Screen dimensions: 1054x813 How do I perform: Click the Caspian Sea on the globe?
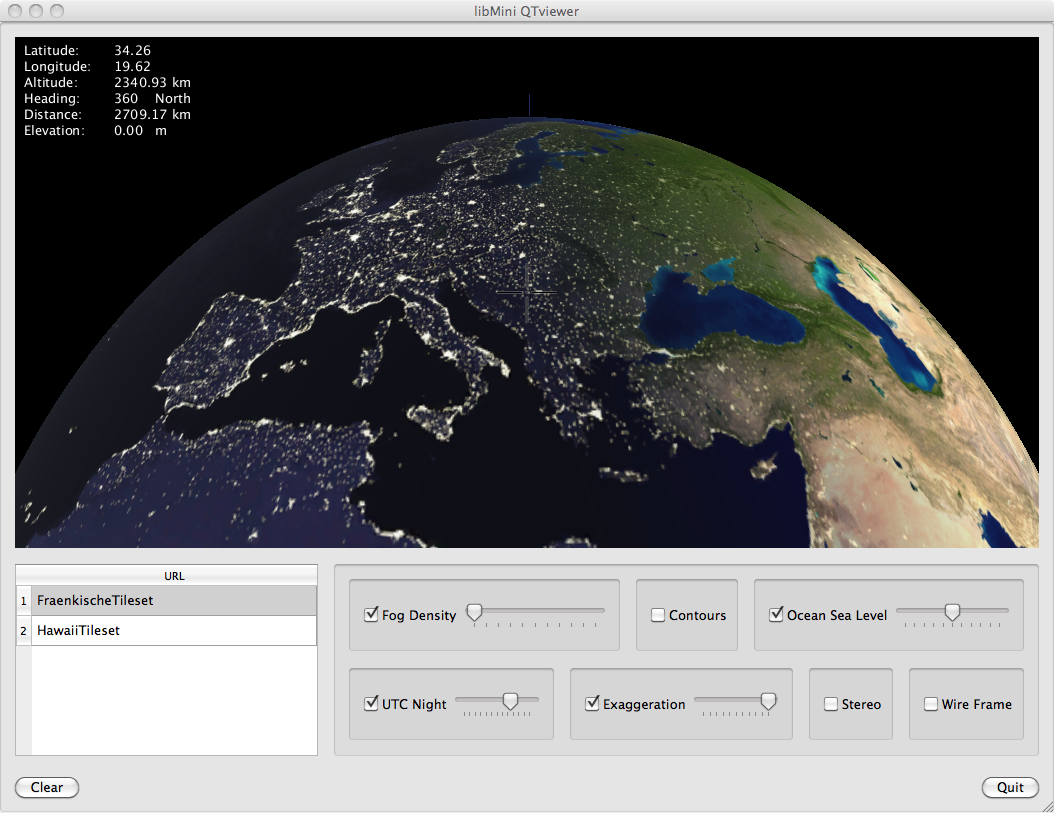[x=874, y=323]
